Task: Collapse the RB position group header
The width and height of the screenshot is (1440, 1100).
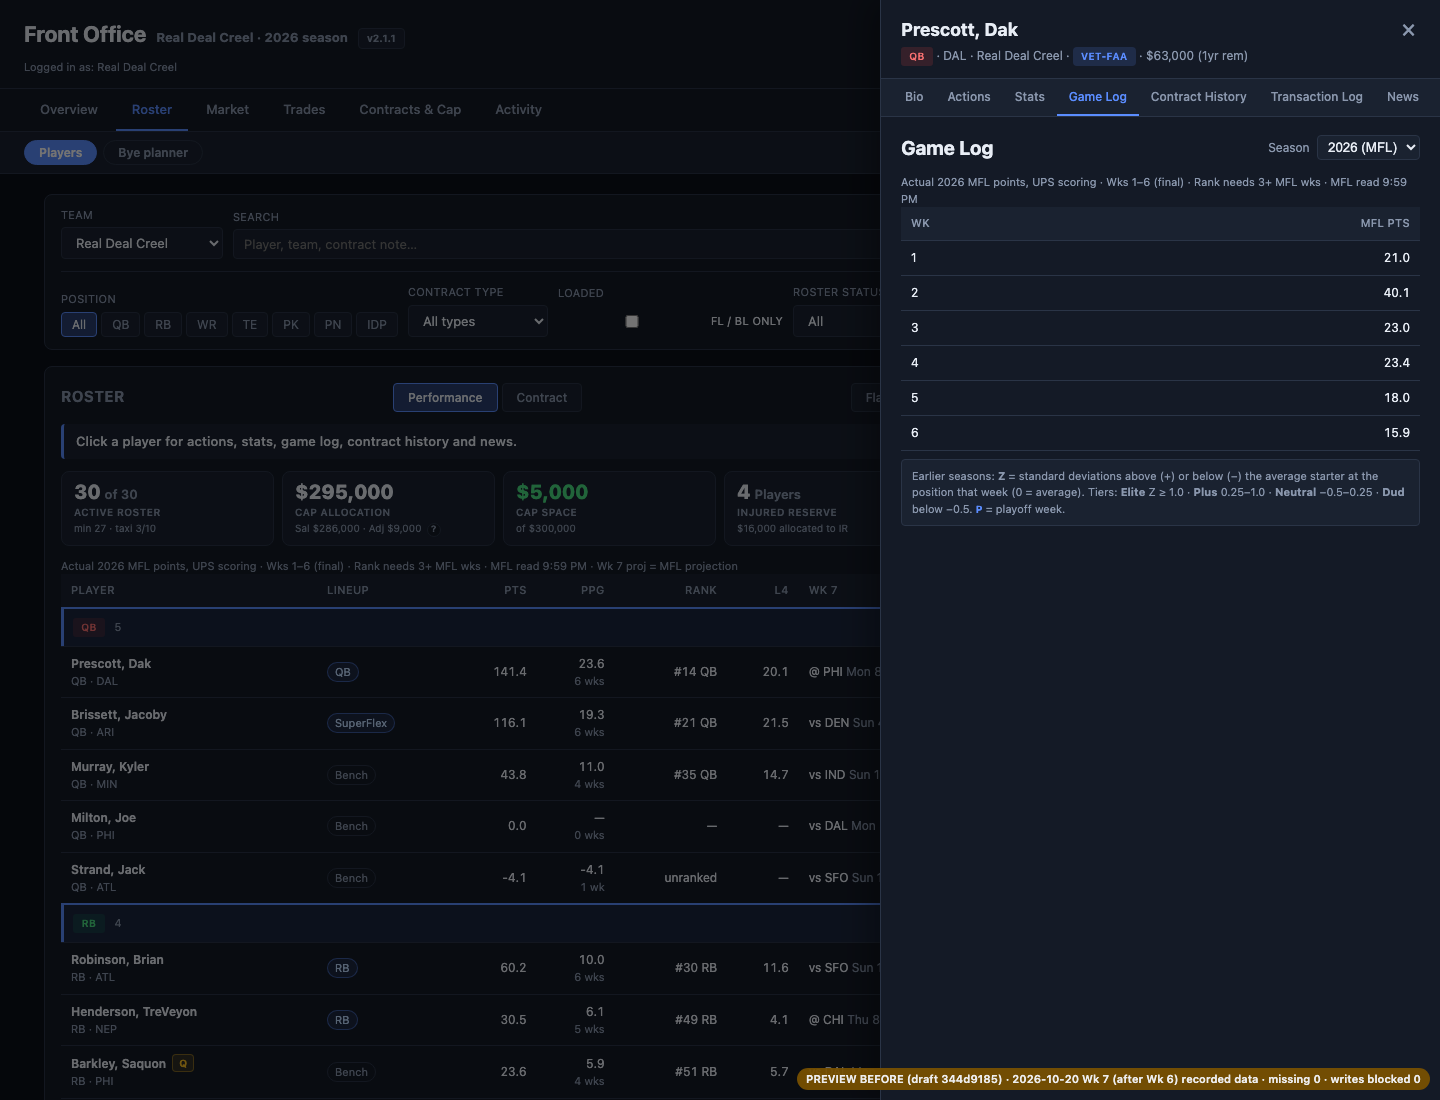Action: point(470,923)
